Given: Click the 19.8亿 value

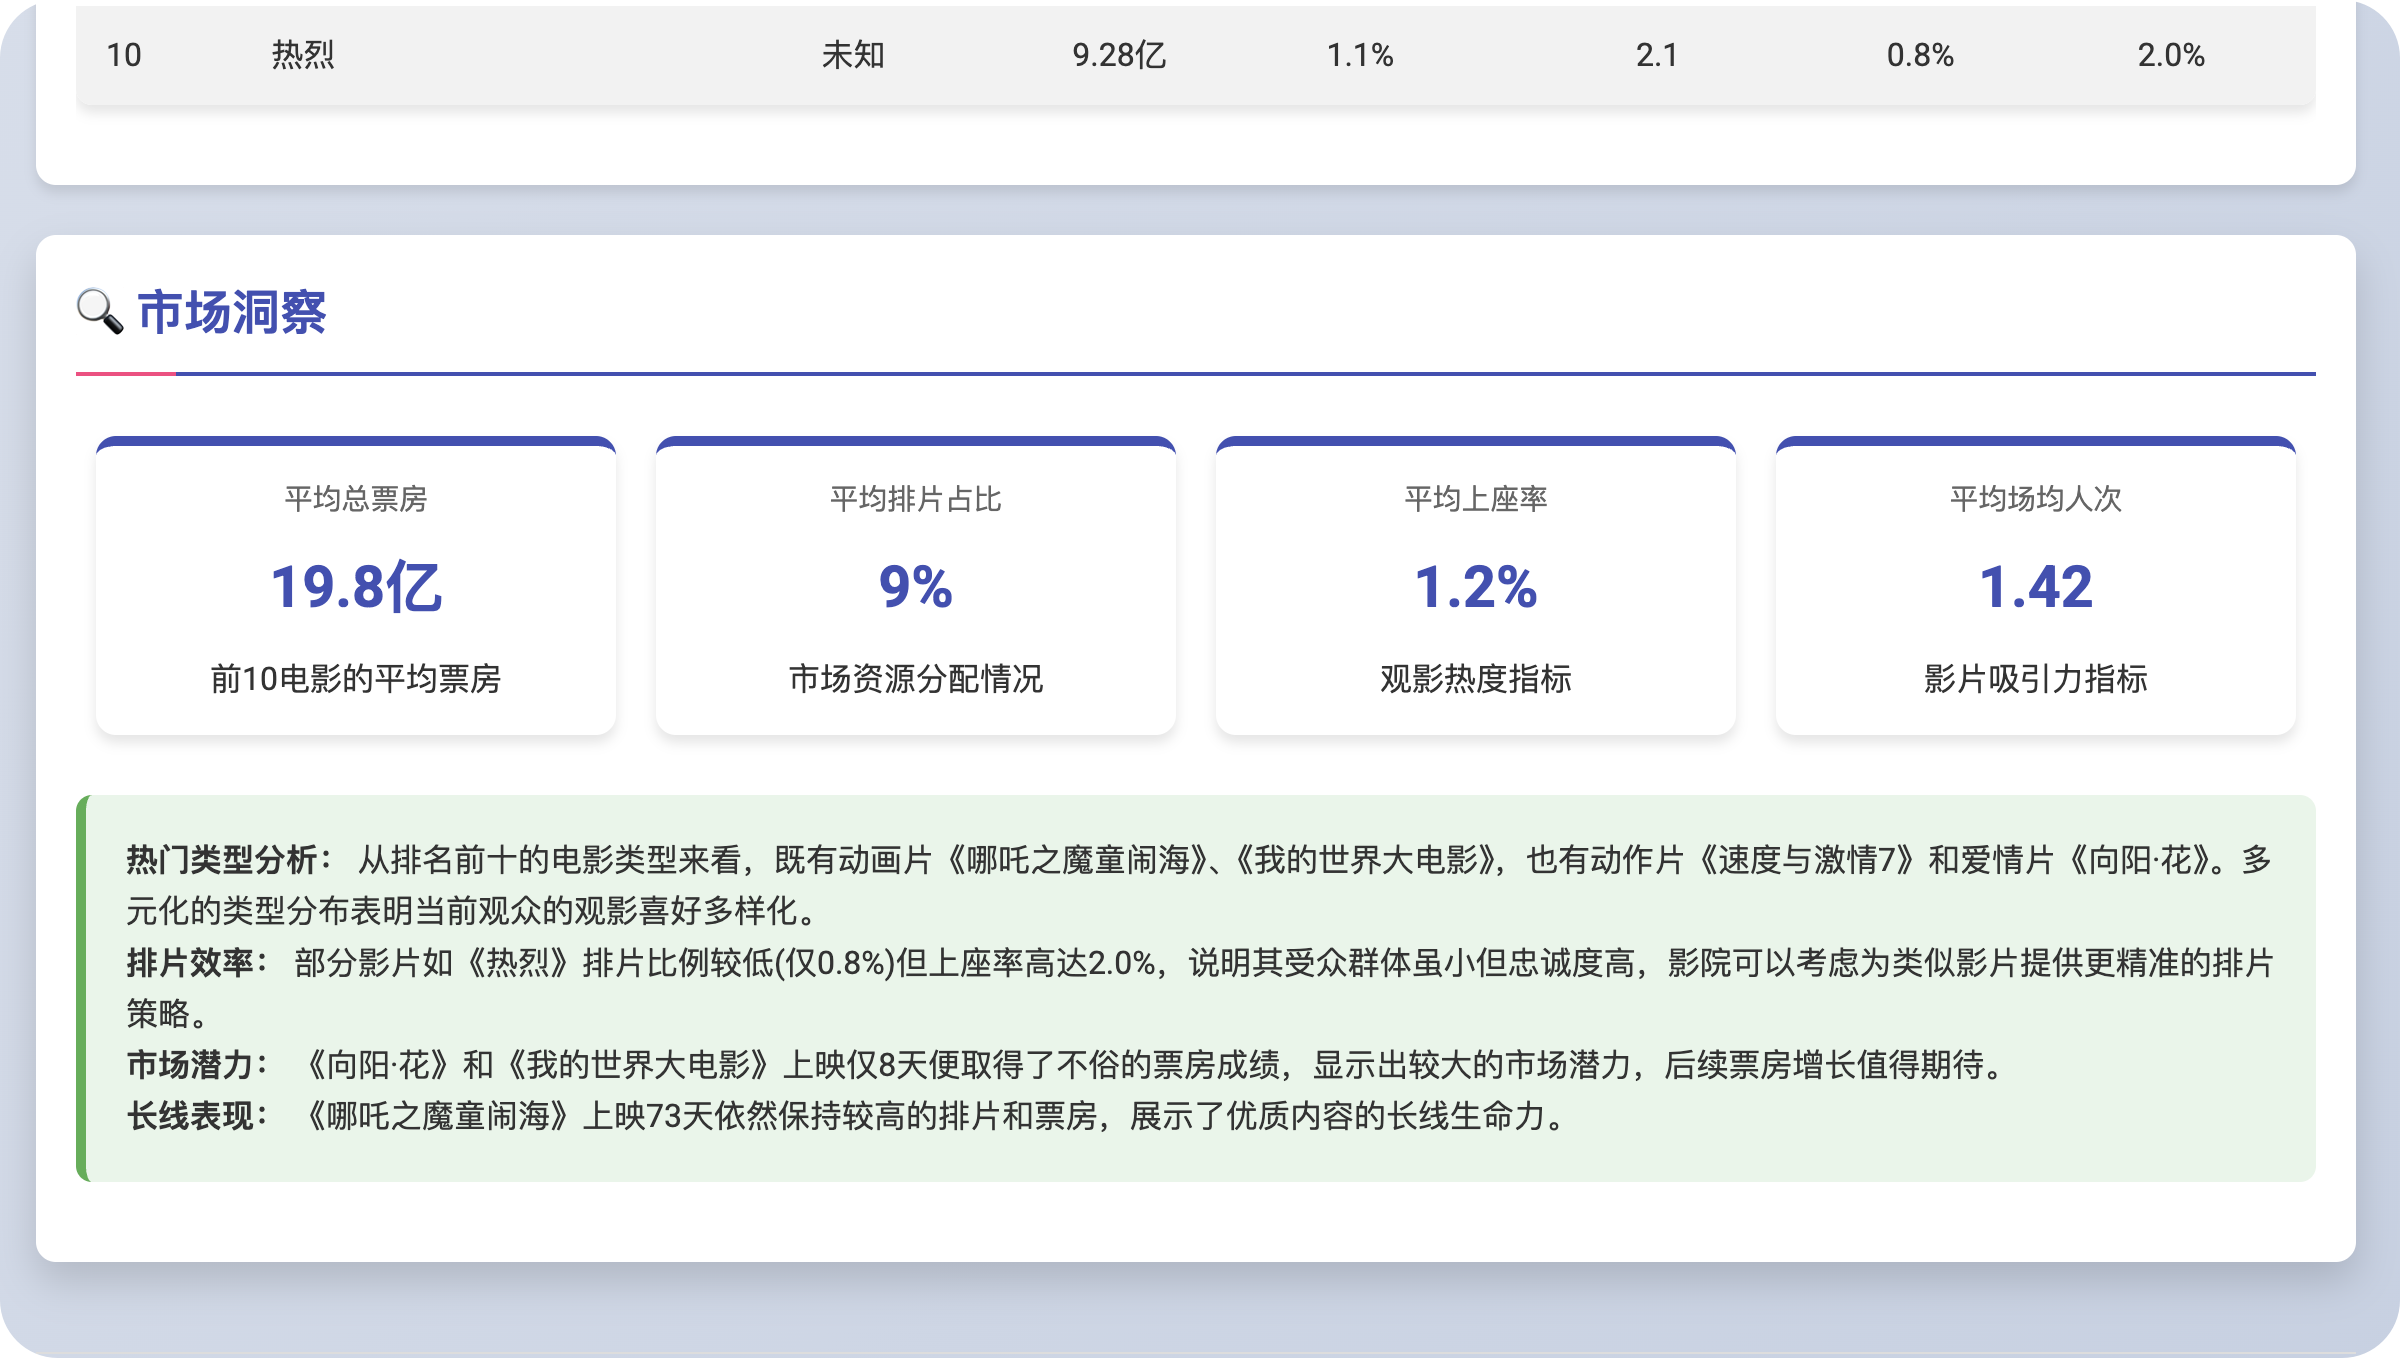Looking at the screenshot, I should click(355, 586).
